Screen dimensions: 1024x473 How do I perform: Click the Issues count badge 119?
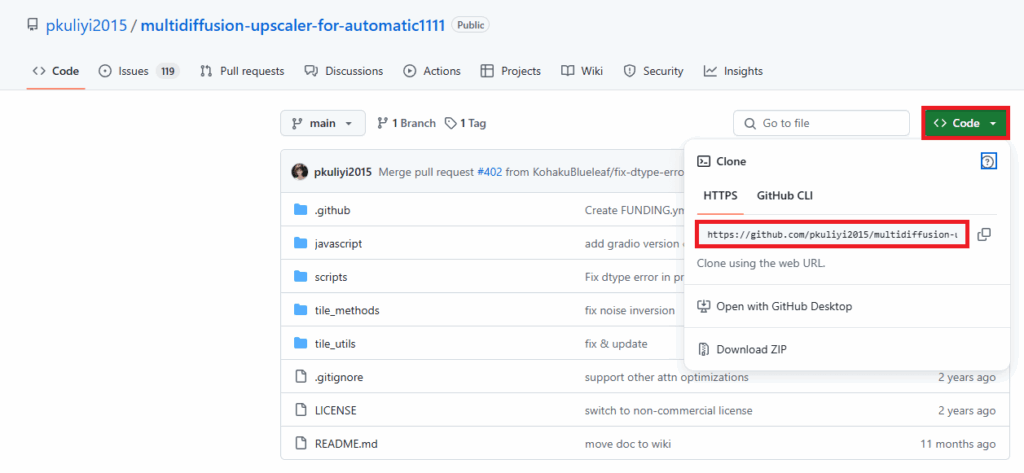[168, 71]
